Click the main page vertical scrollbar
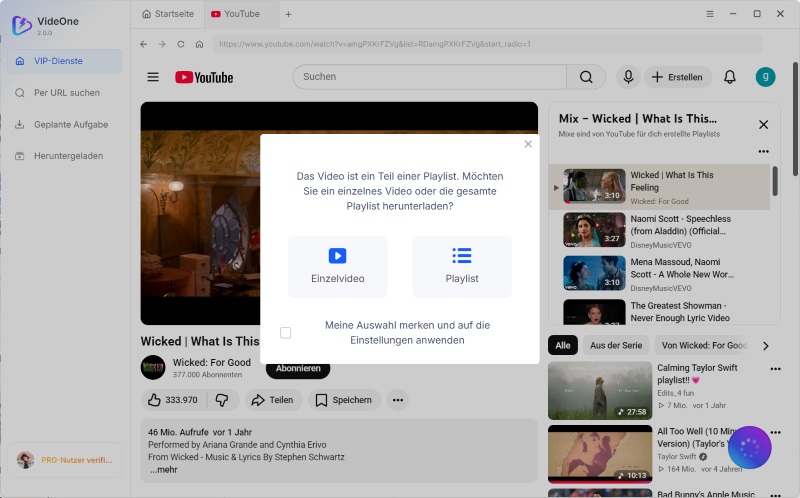800x498 pixels. (795, 119)
